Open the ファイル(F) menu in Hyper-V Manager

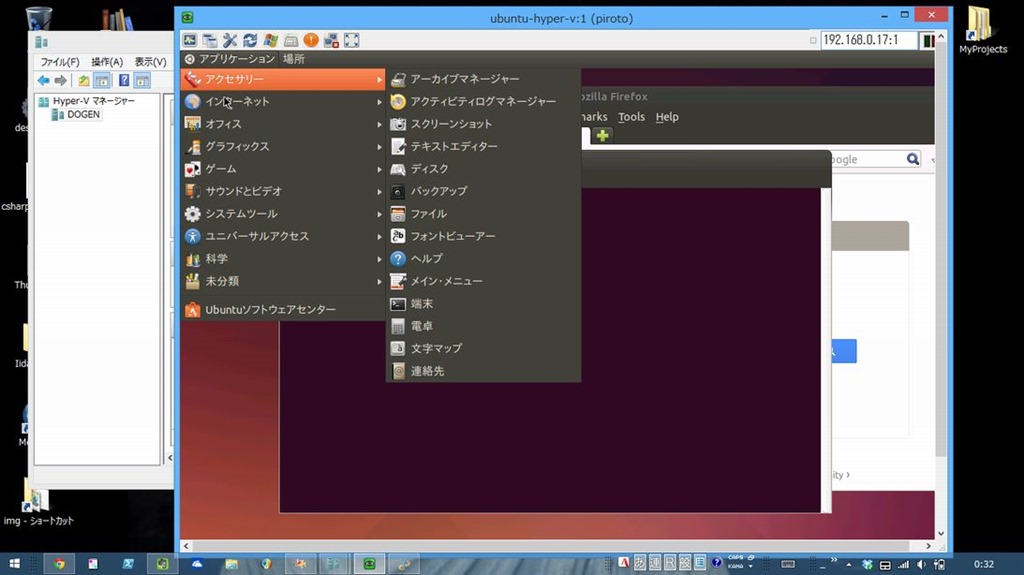tap(59, 62)
